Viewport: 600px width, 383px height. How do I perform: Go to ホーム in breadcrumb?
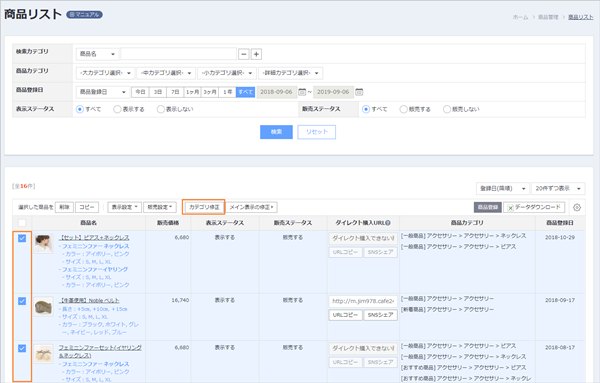(x=520, y=17)
